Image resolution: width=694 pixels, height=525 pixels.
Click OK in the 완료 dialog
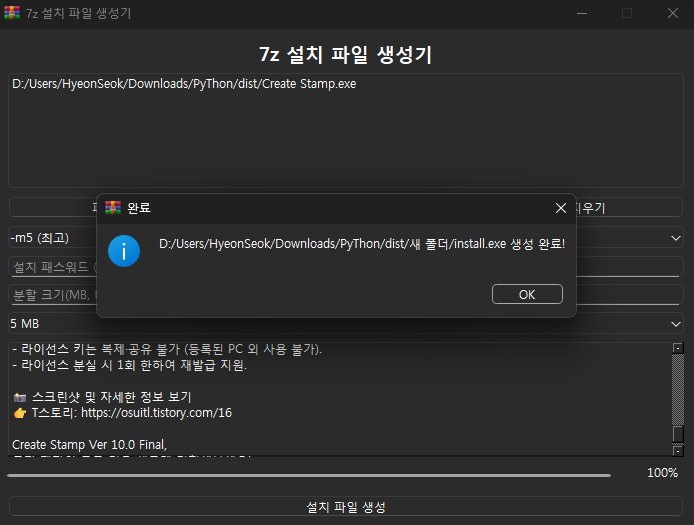point(527,294)
